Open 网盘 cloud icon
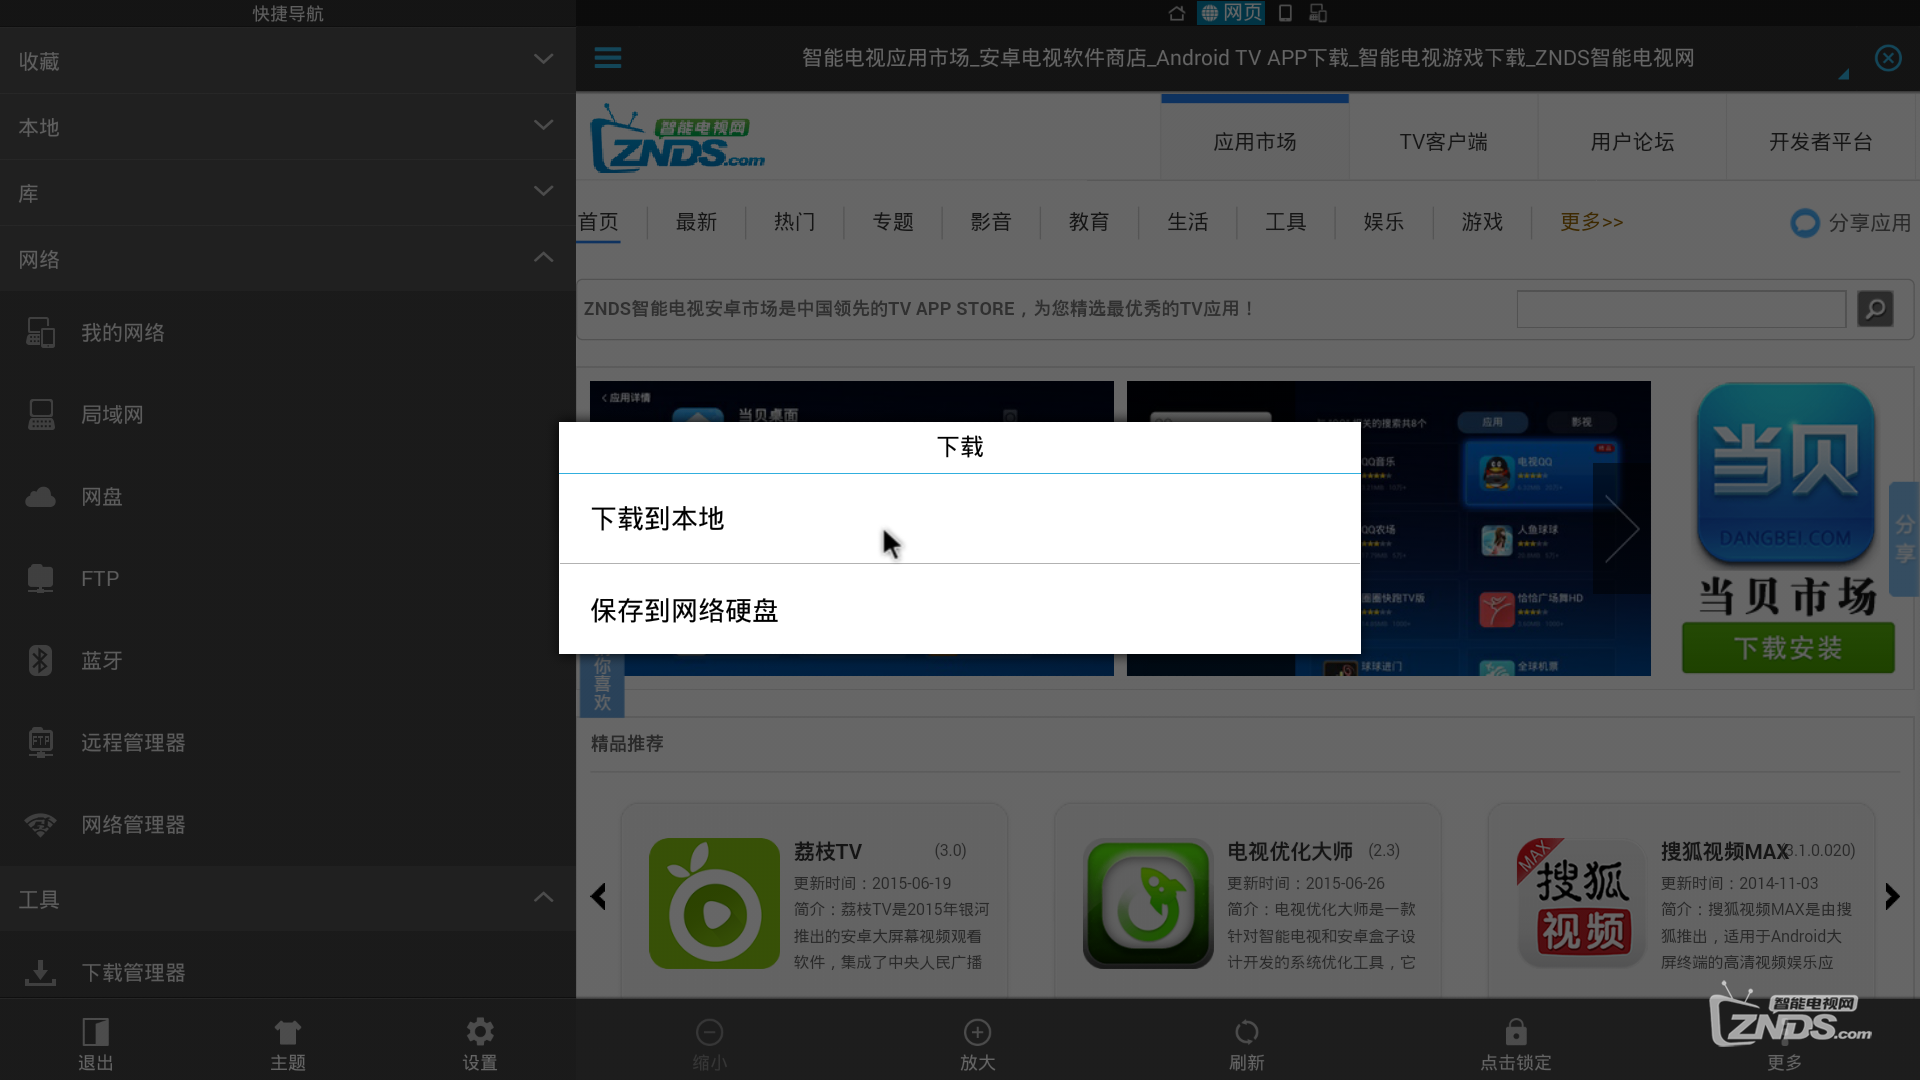1920x1080 pixels. point(40,497)
